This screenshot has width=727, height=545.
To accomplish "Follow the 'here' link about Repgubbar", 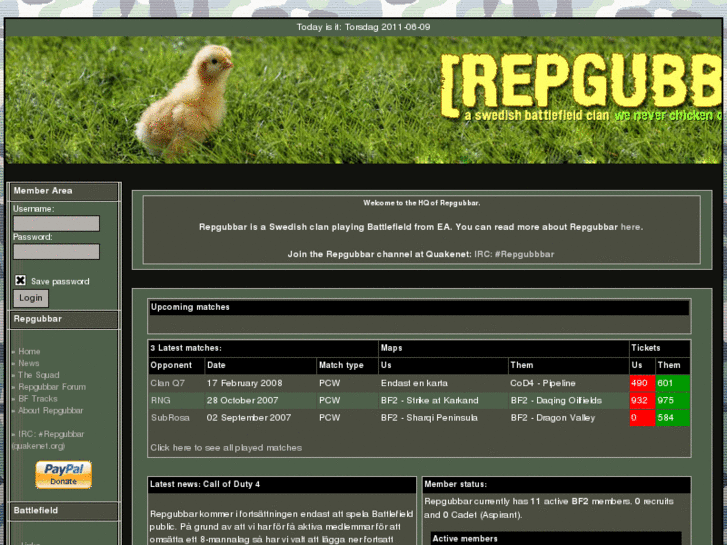I will click(631, 227).
